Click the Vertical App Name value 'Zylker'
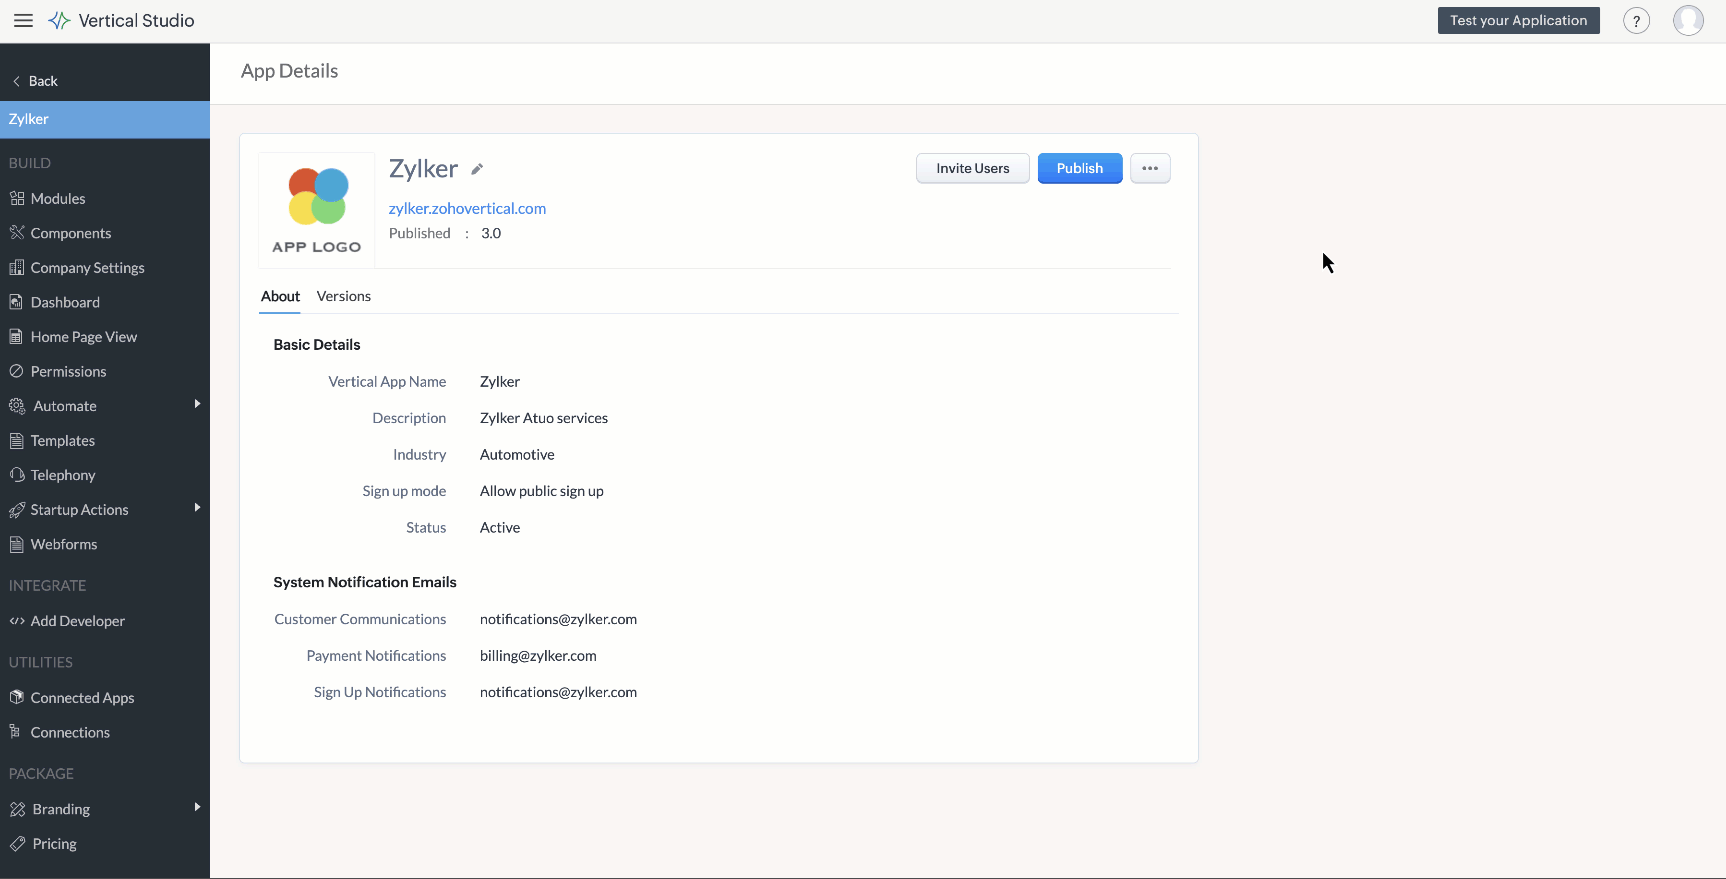 click(500, 382)
